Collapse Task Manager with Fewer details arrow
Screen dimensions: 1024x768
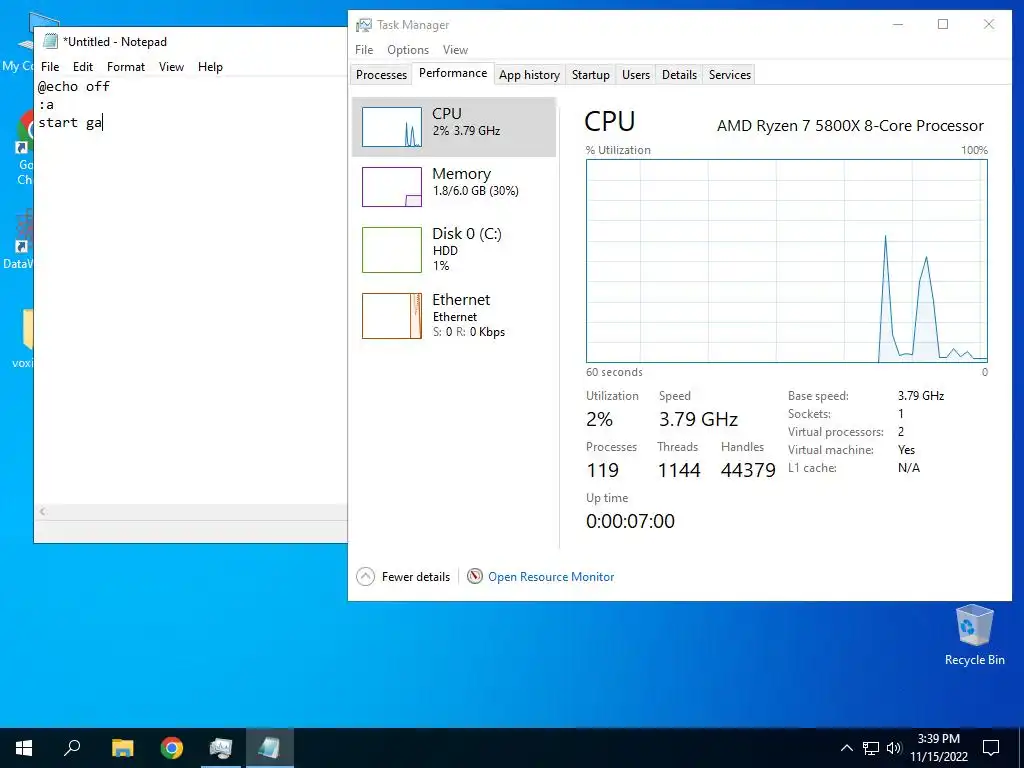pyautogui.click(x=365, y=577)
